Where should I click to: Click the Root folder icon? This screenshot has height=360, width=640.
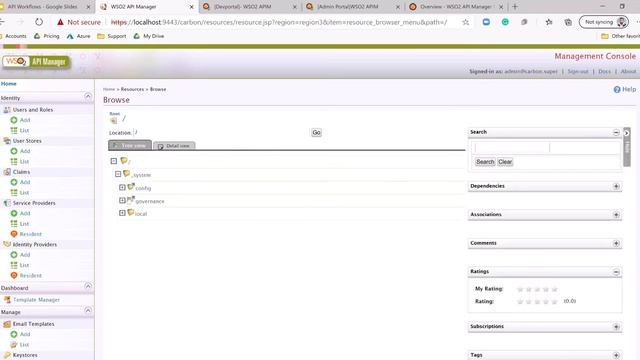tap(113, 120)
